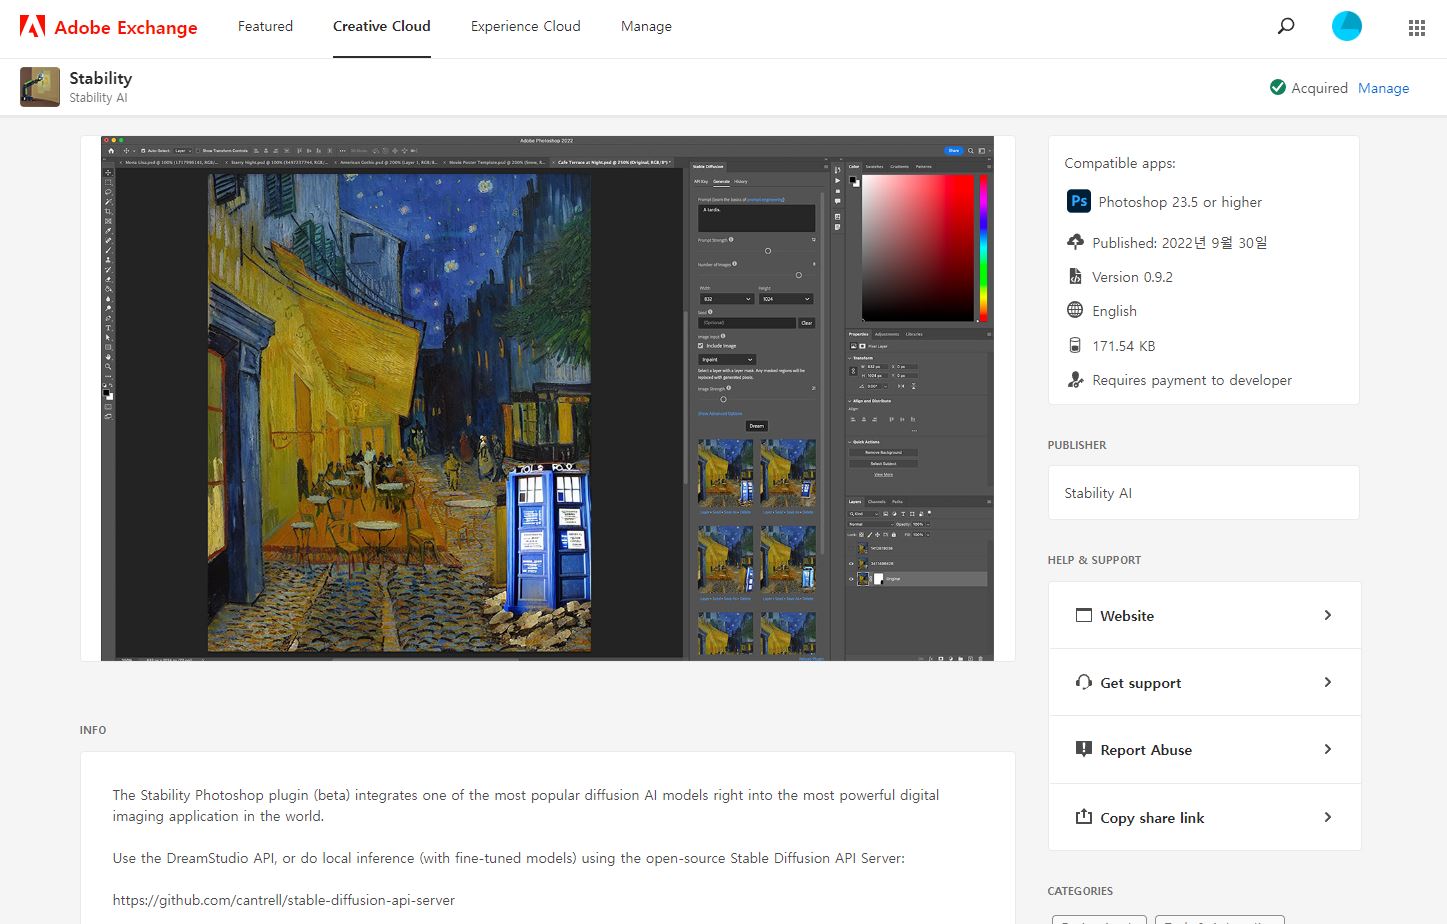Click the 'HELP & SUPPORT' section heading
Image resolution: width=1447 pixels, height=924 pixels.
pos(1094,560)
